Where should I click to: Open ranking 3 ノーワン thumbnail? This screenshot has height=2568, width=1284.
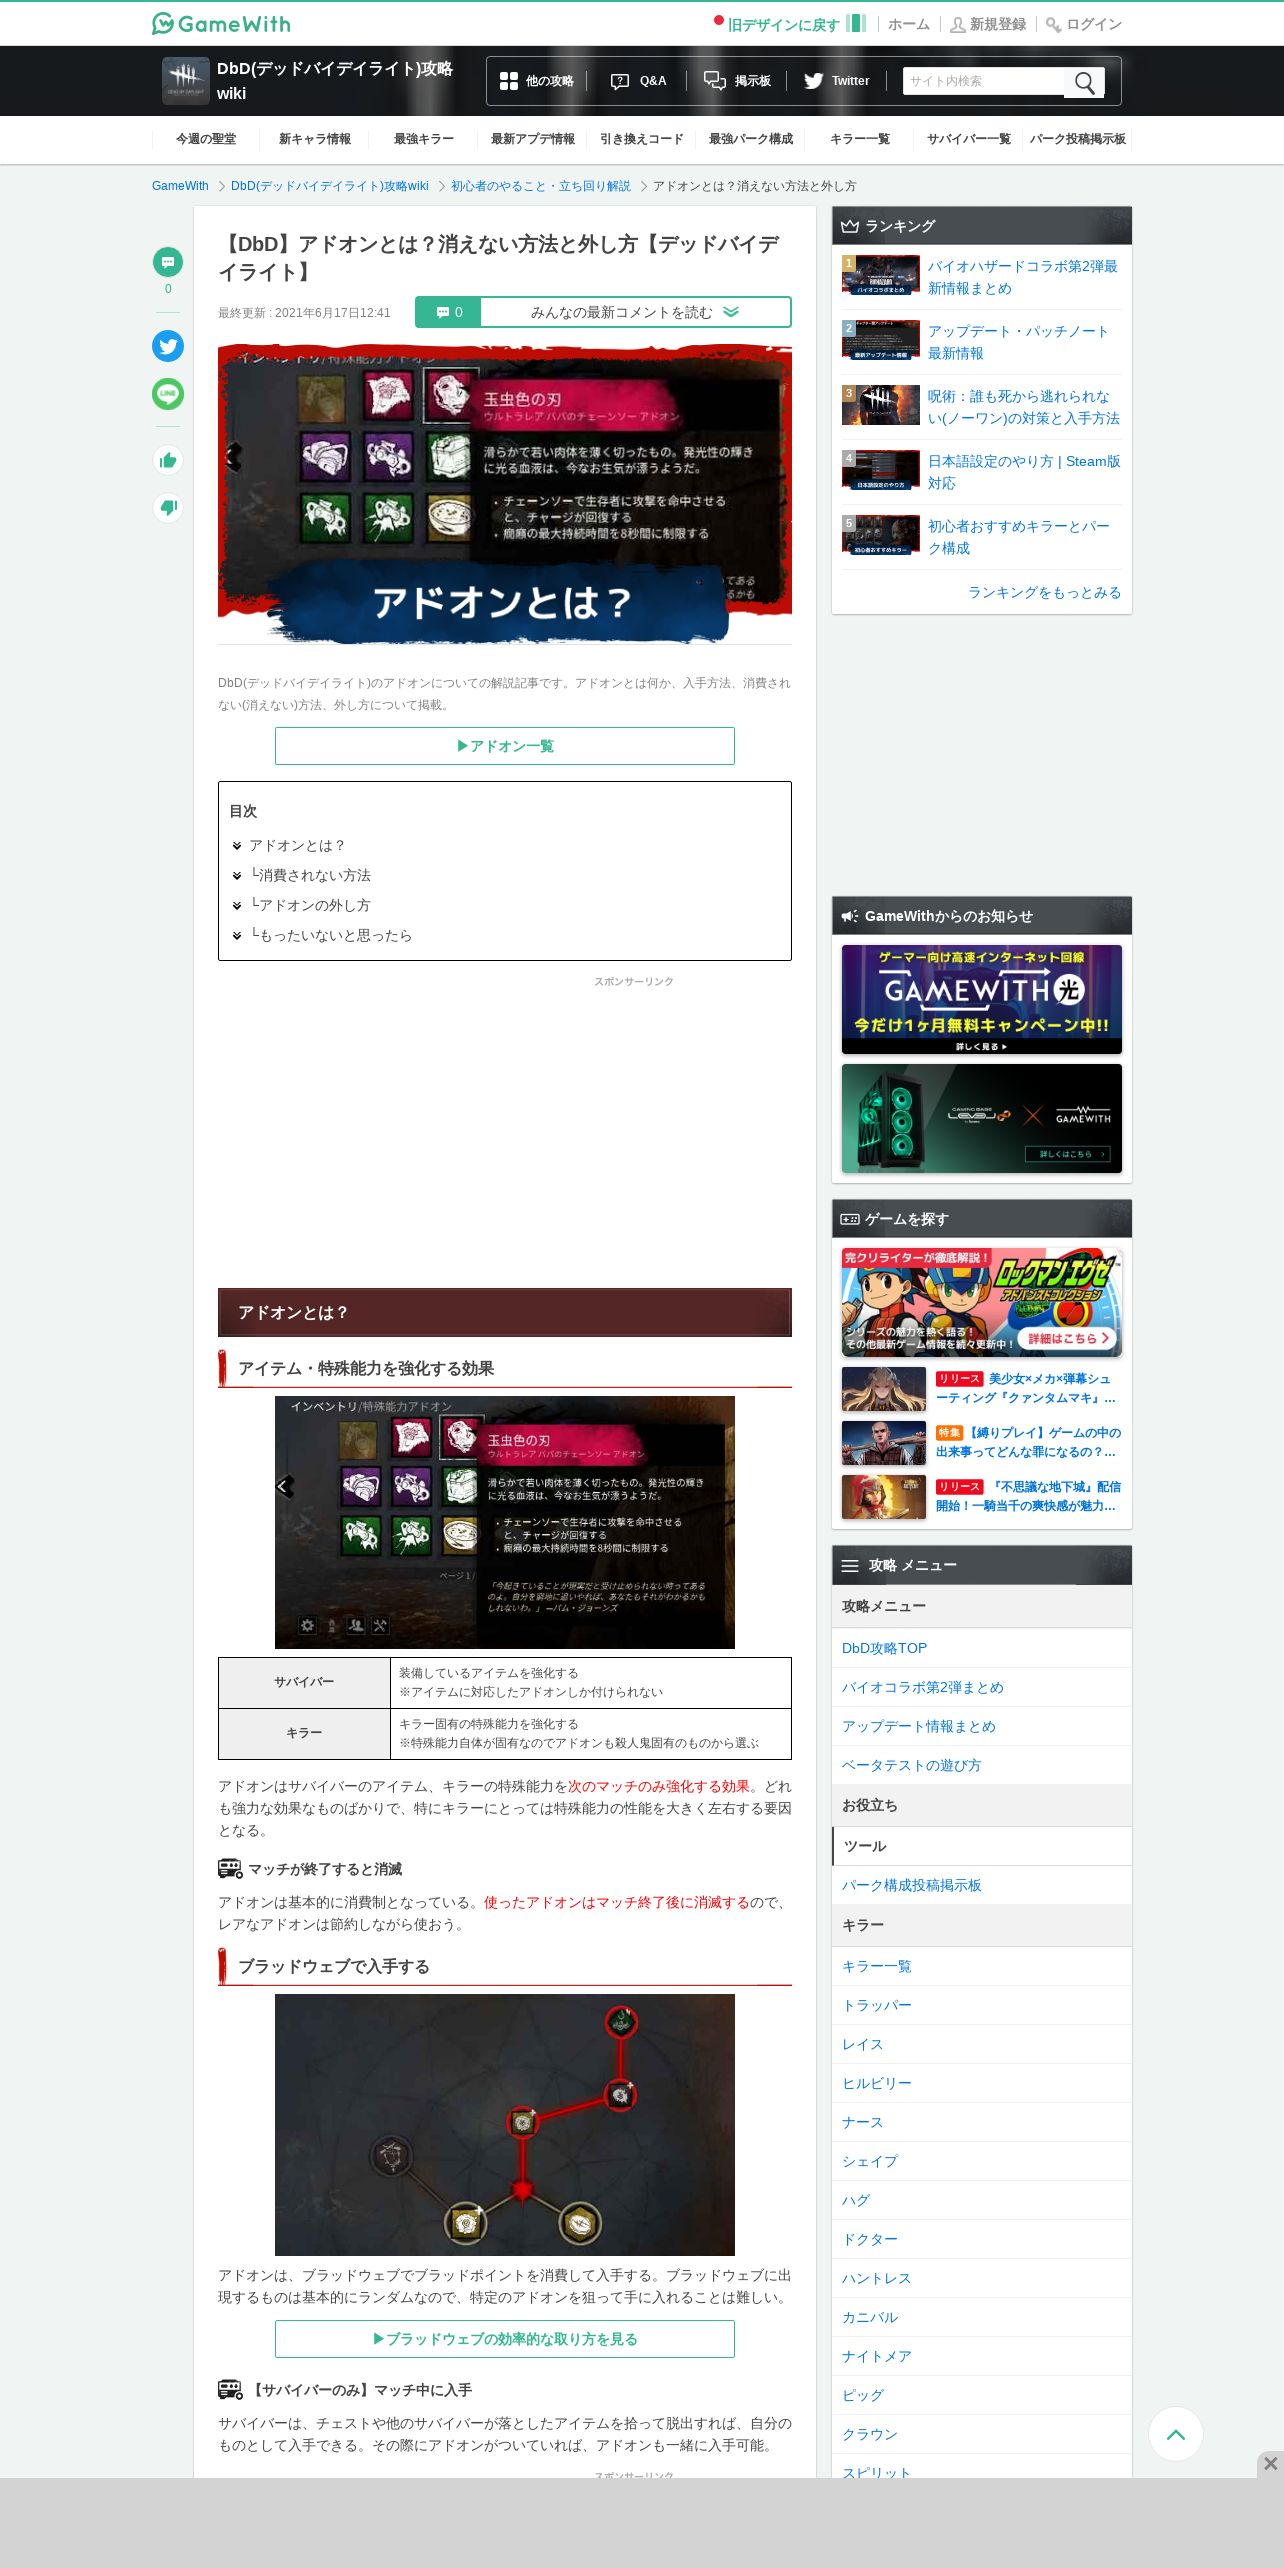(881, 405)
